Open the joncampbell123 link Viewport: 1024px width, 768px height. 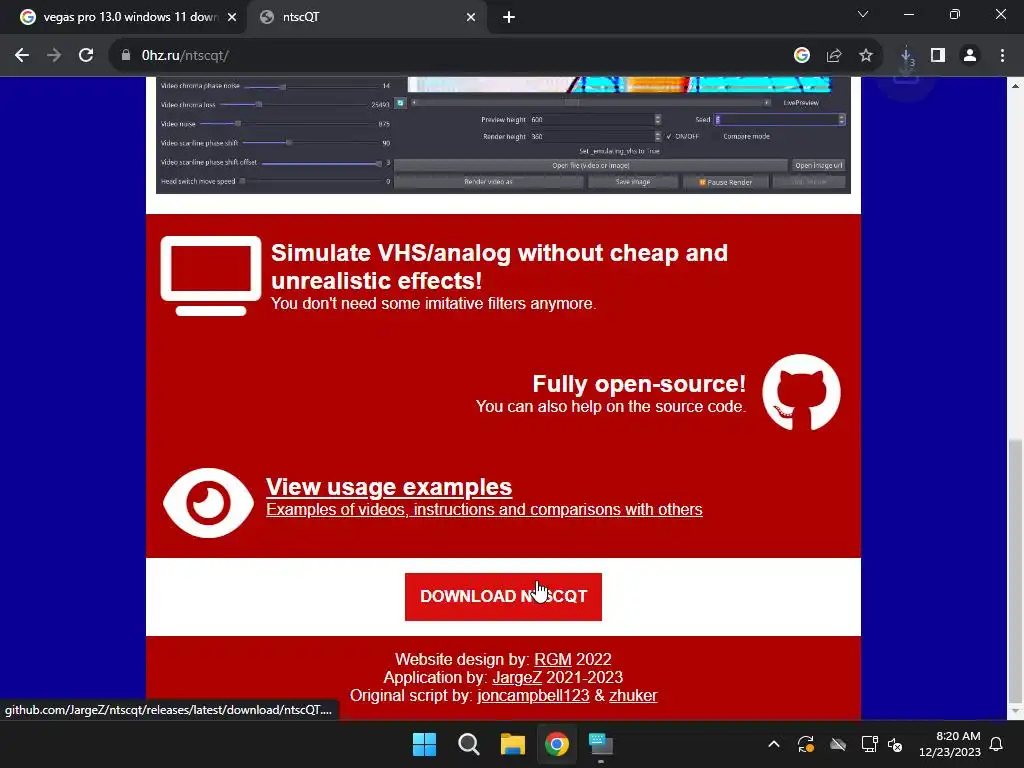tap(533, 696)
